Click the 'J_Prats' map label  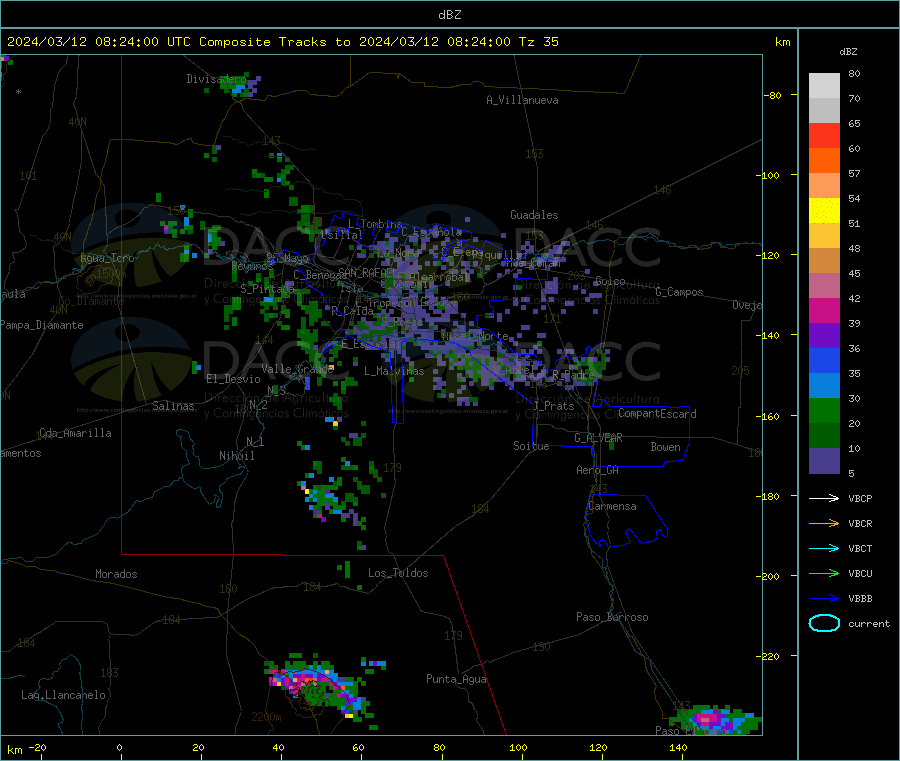point(553,406)
